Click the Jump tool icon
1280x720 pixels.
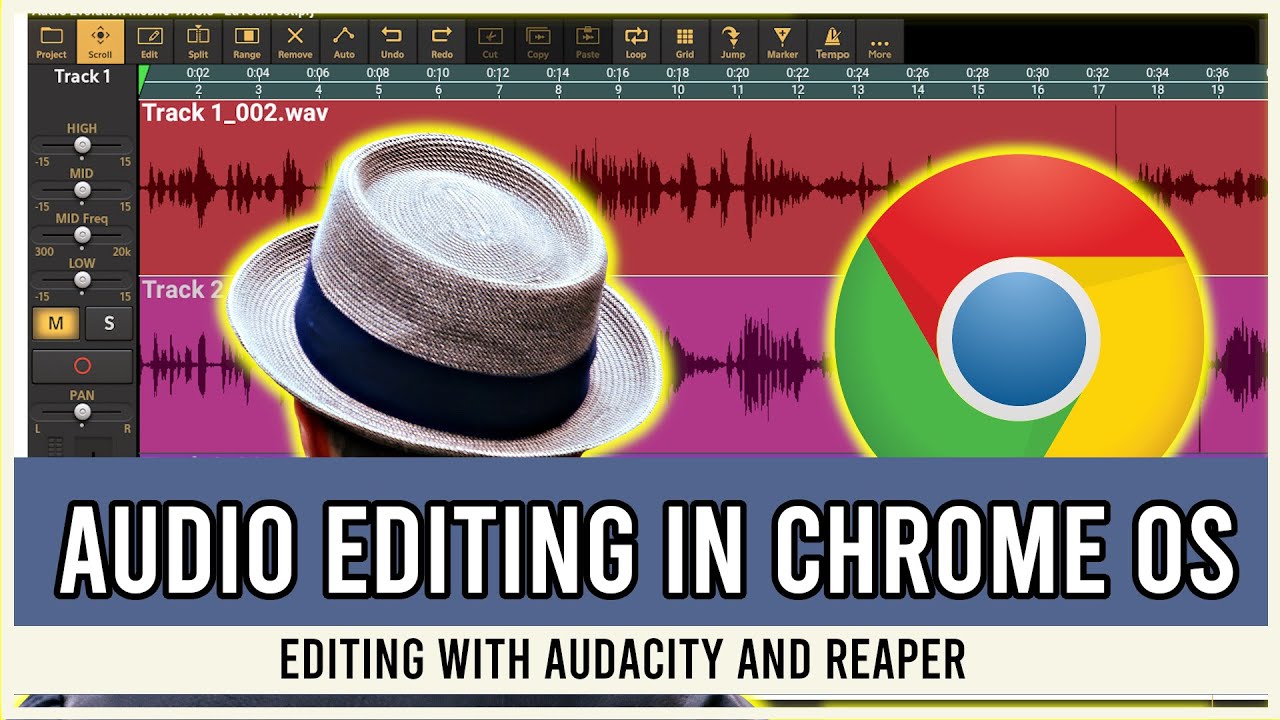pyautogui.click(x=733, y=42)
